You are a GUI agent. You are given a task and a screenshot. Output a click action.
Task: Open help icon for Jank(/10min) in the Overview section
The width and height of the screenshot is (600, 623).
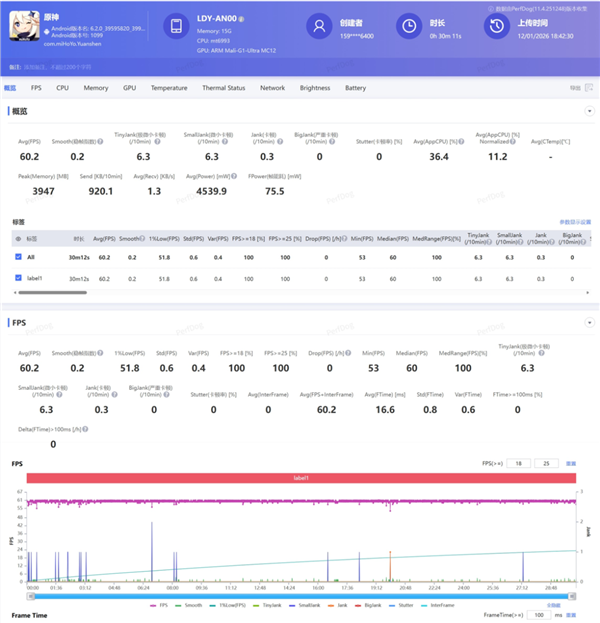[280, 141]
